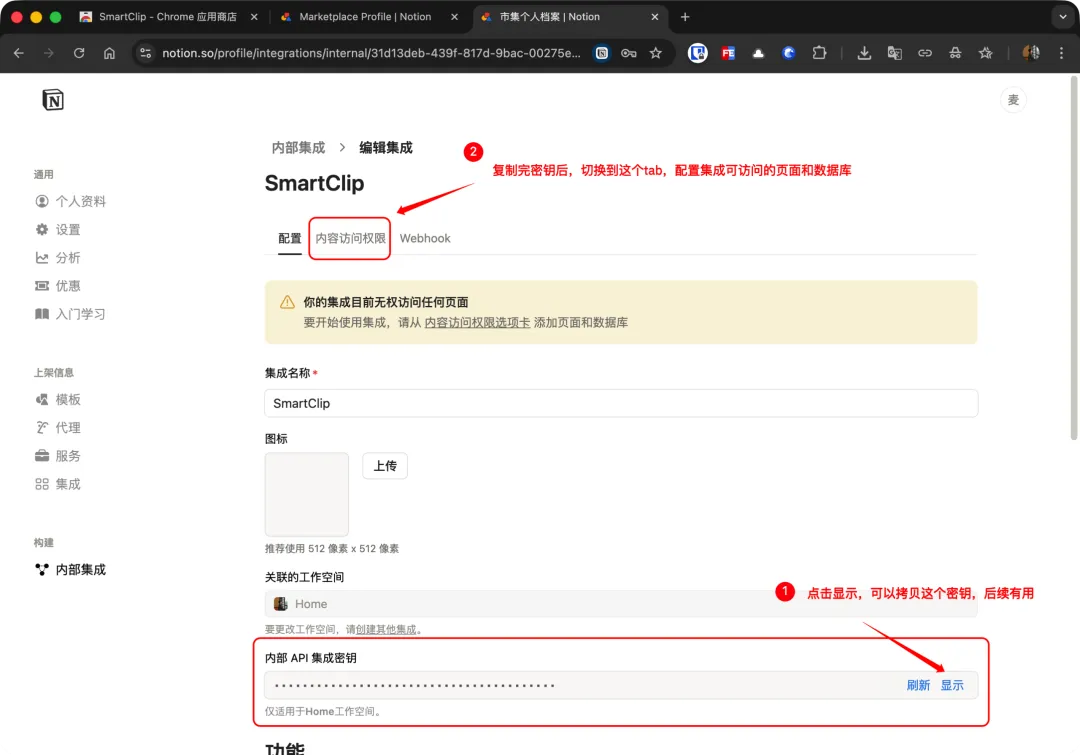Open the 个人资料 profile icon

coord(42,201)
